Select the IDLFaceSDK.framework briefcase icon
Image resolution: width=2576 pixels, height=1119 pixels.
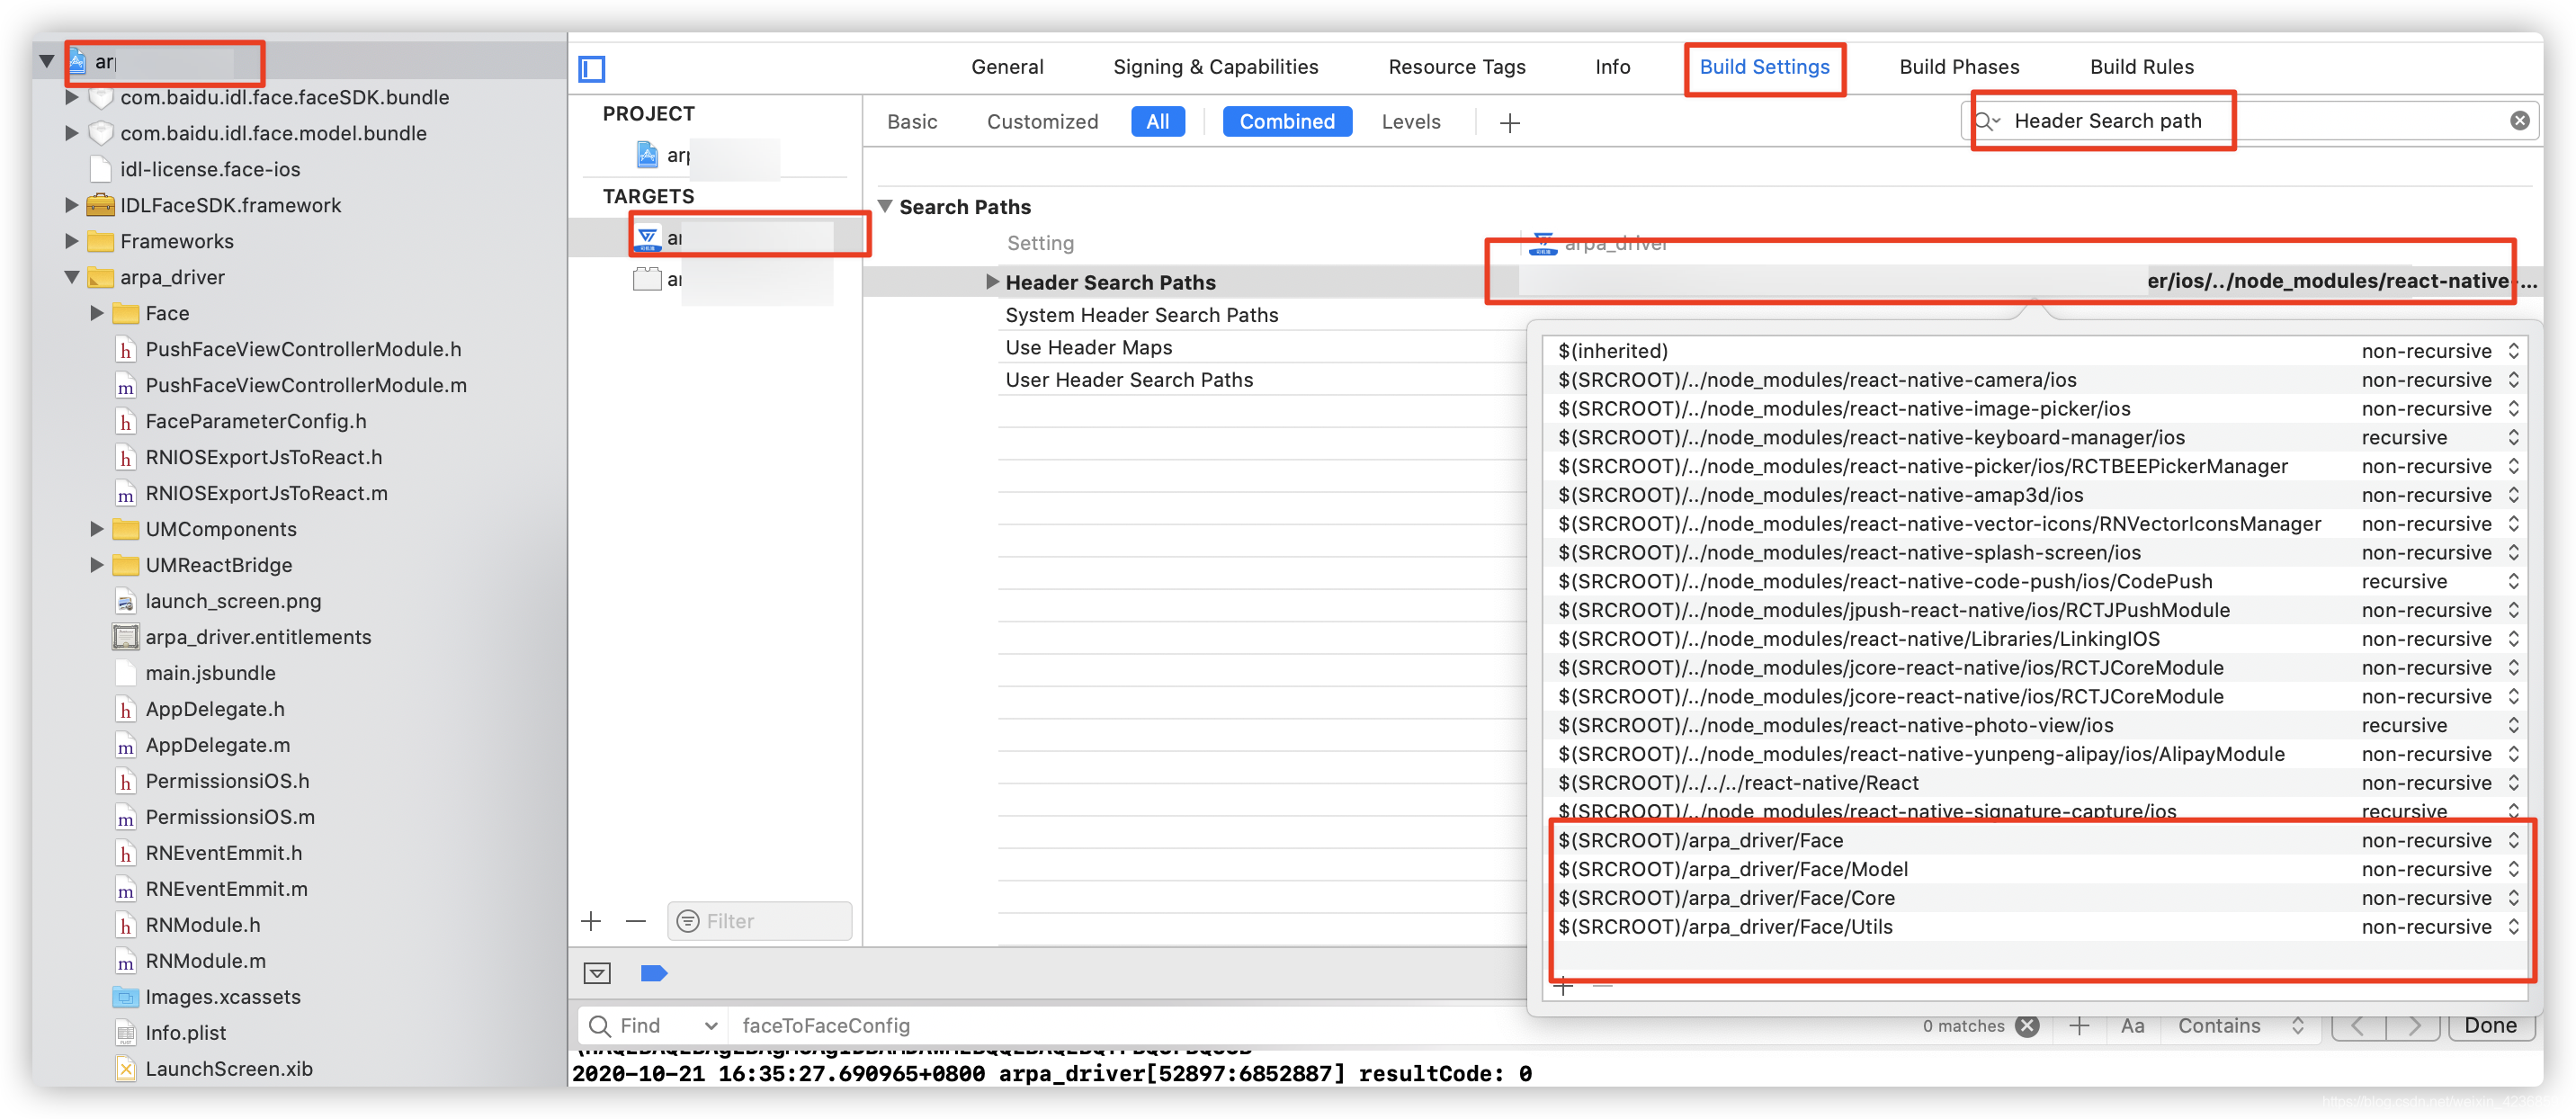click(x=100, y=206)
